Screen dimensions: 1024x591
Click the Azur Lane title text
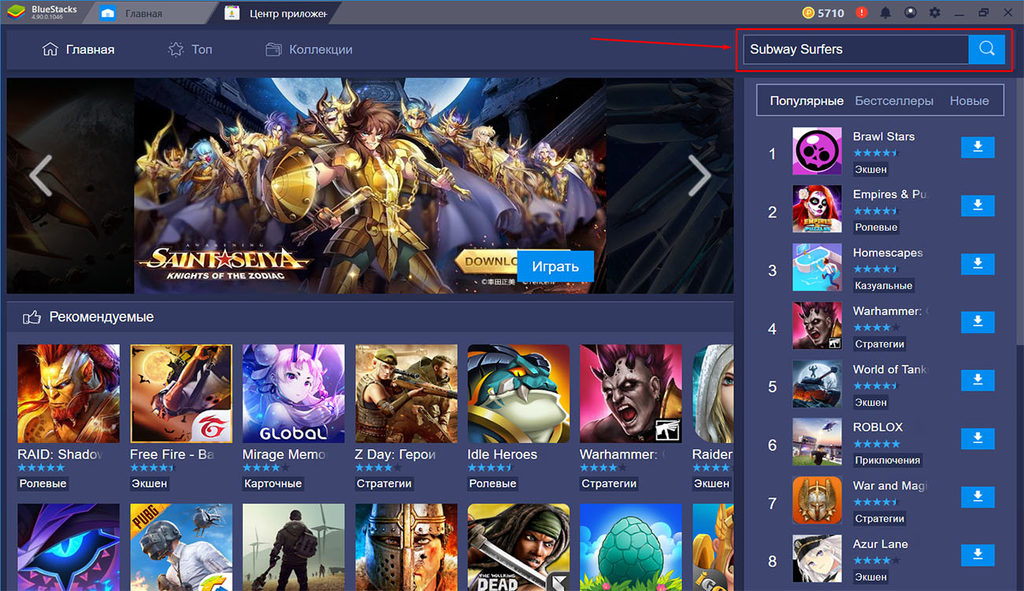[880, 544]
